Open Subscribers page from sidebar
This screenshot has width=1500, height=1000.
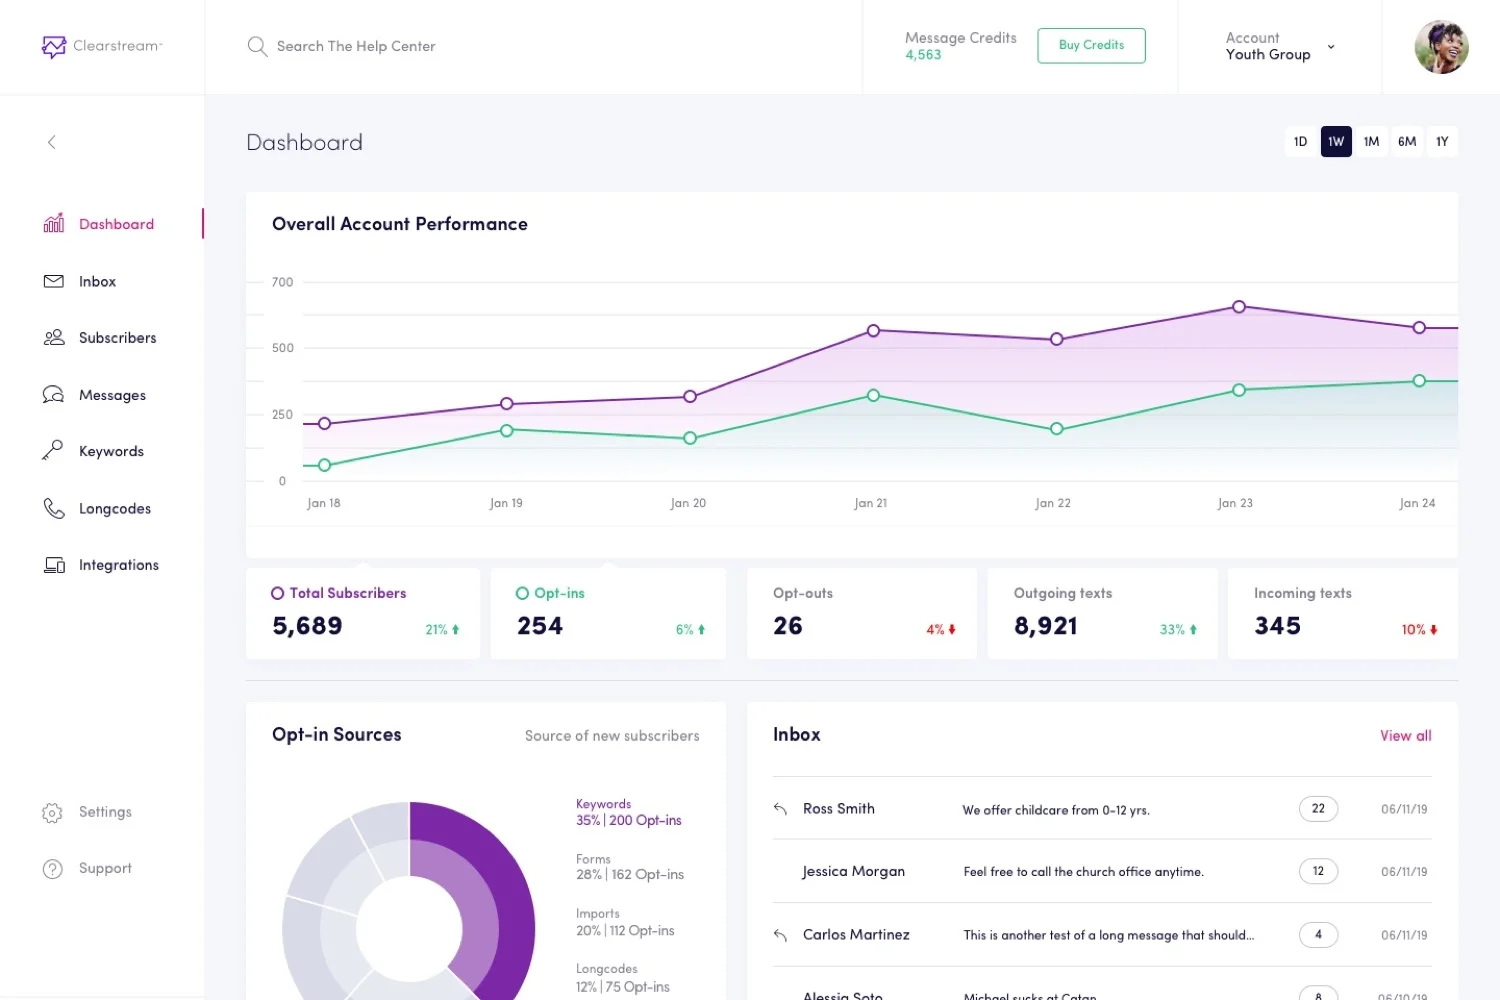(x=117, y=338)
